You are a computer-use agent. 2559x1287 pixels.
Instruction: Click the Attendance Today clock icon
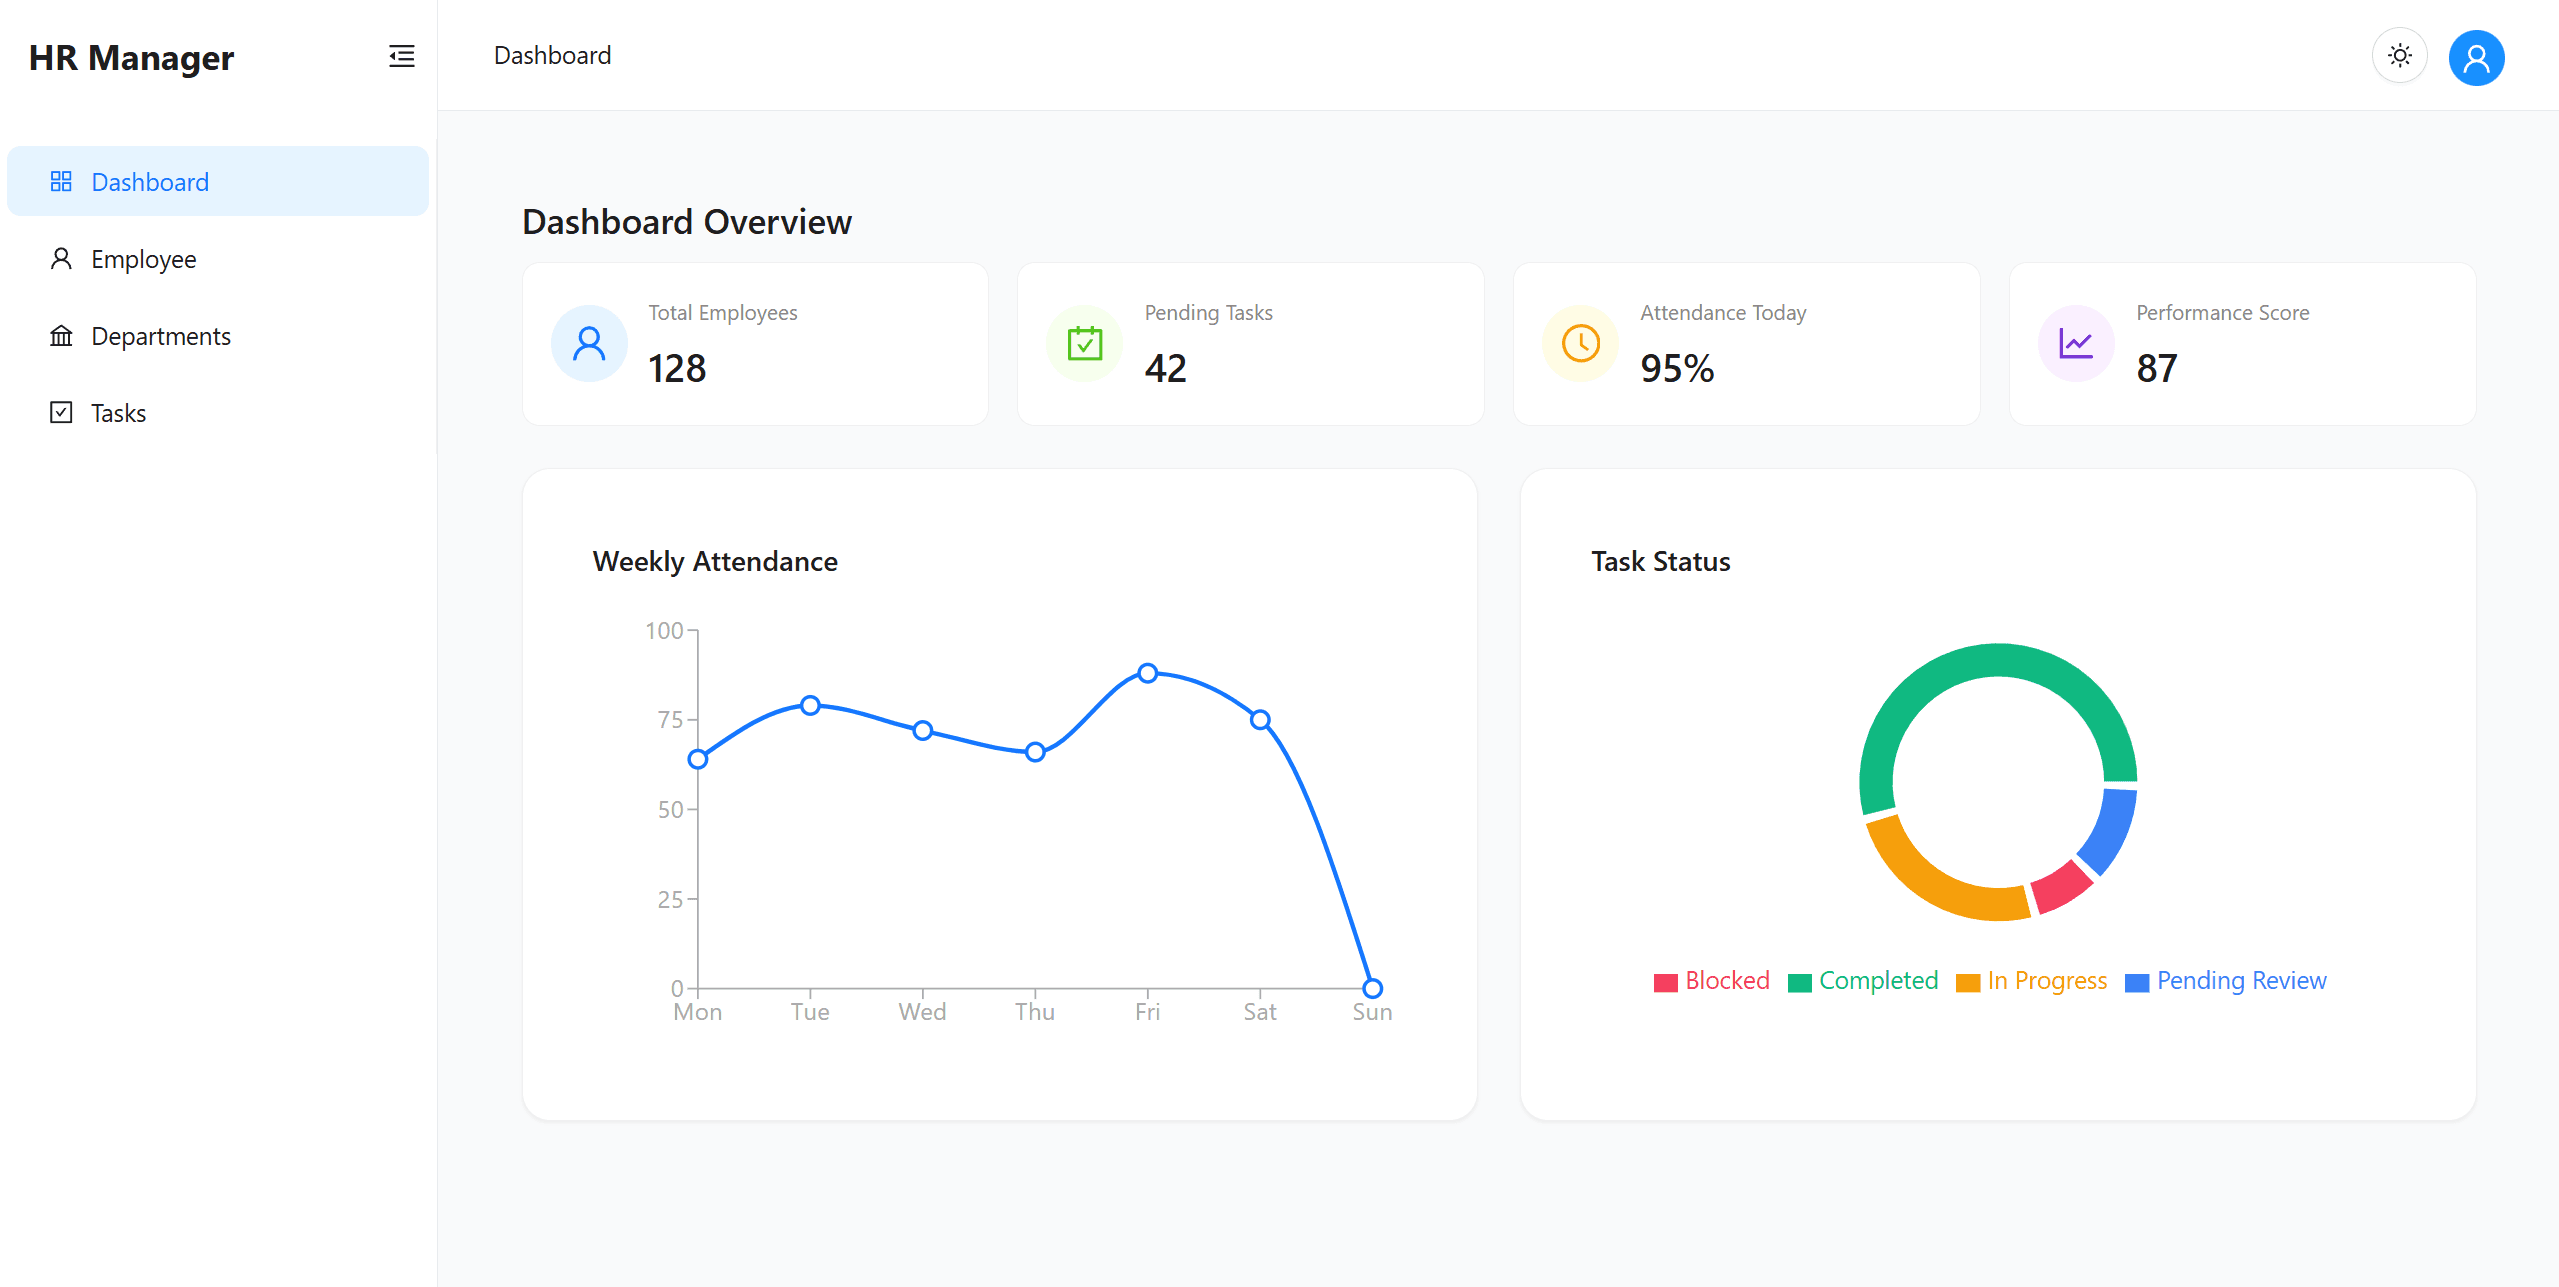1580,343
